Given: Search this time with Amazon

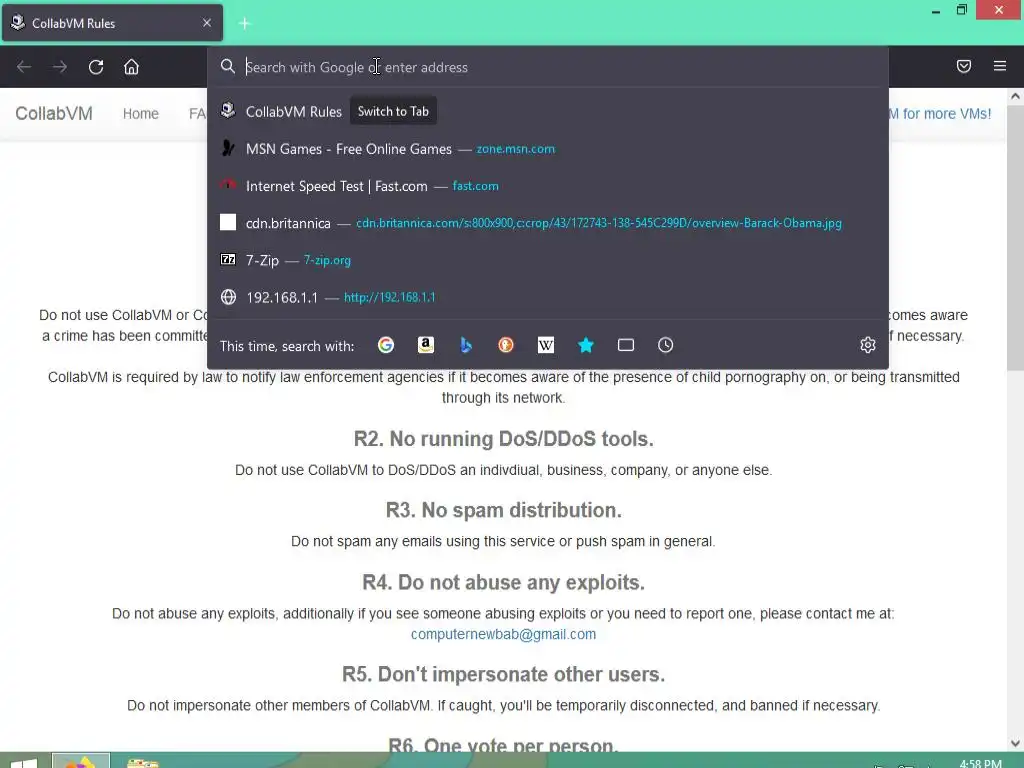Looking at the screenshot, I should (x=426, y=345).
